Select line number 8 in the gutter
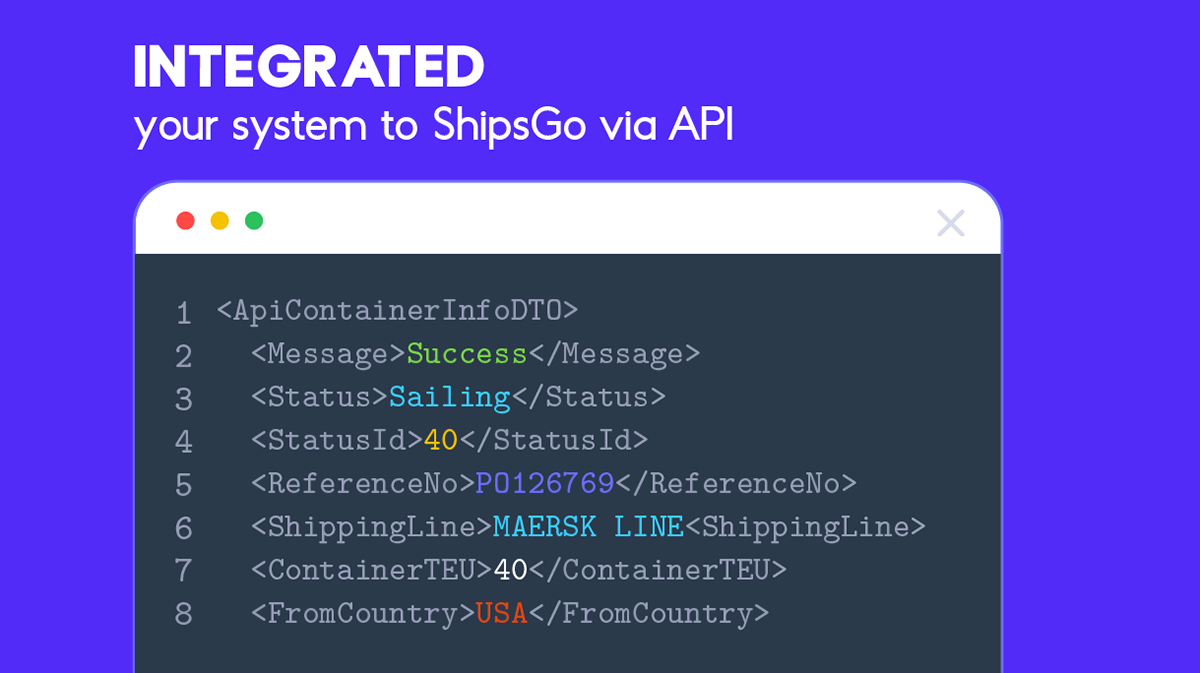This screenshot has width=1200, height=673. pos(183,613)
